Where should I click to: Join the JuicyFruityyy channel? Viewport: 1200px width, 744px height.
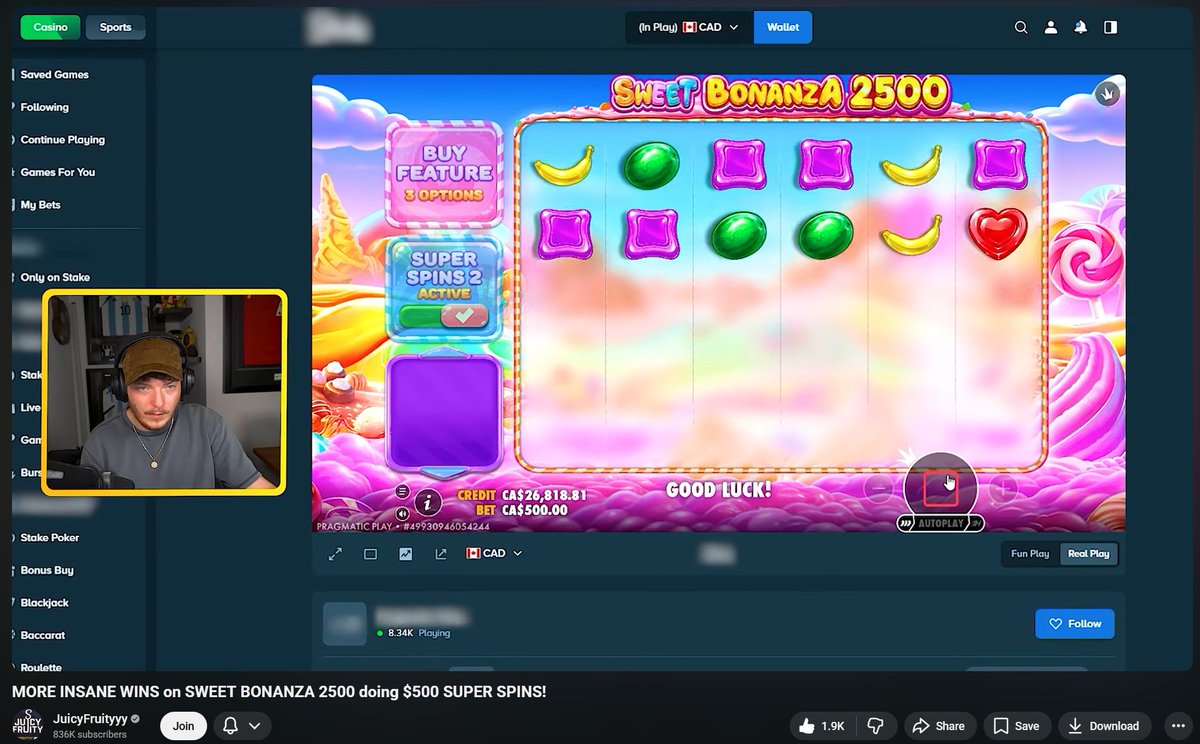tap(183, 726)
